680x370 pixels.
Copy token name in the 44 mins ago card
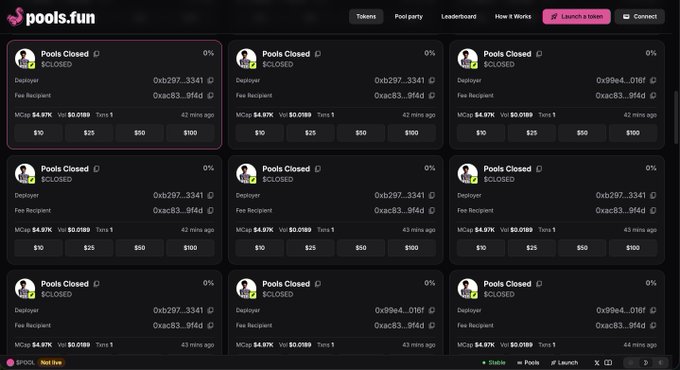point(539,284)
